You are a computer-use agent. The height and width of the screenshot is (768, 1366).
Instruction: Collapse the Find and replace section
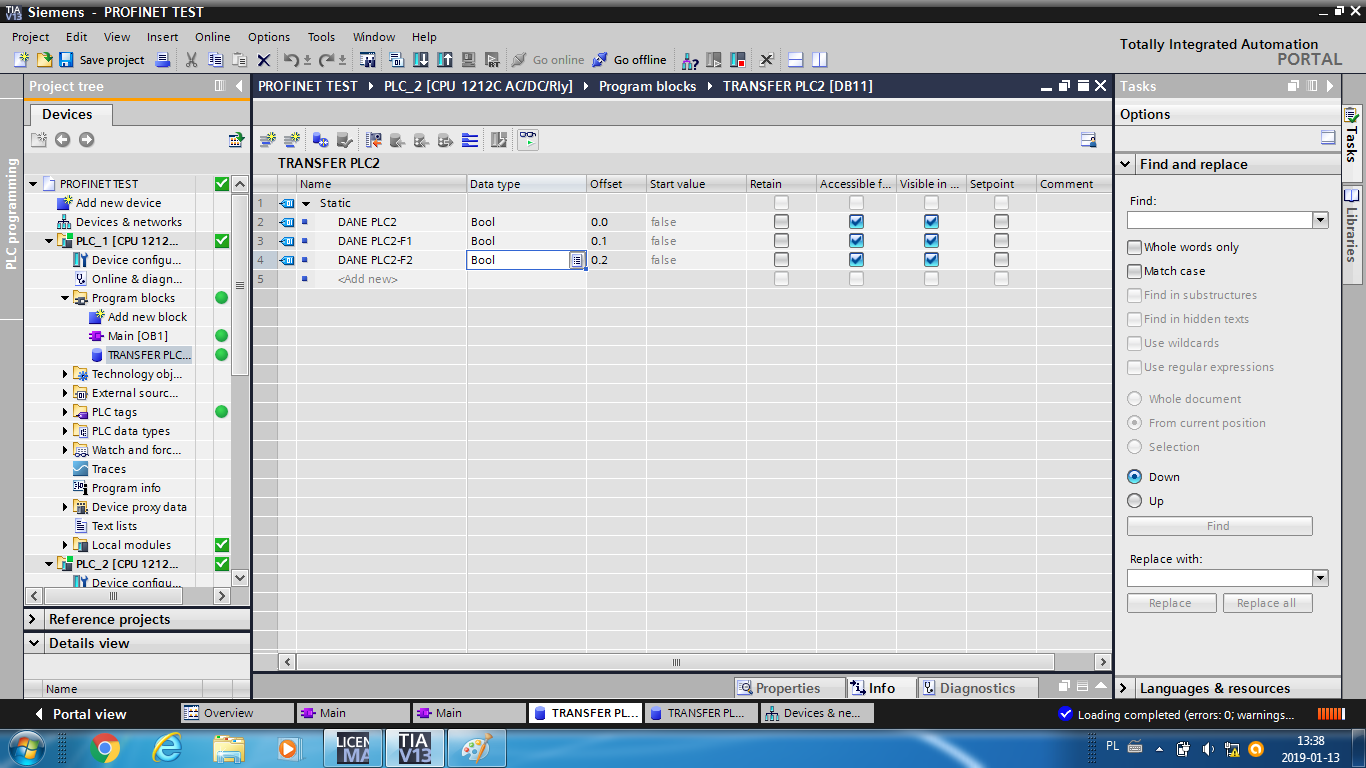tap(1125, 164)
